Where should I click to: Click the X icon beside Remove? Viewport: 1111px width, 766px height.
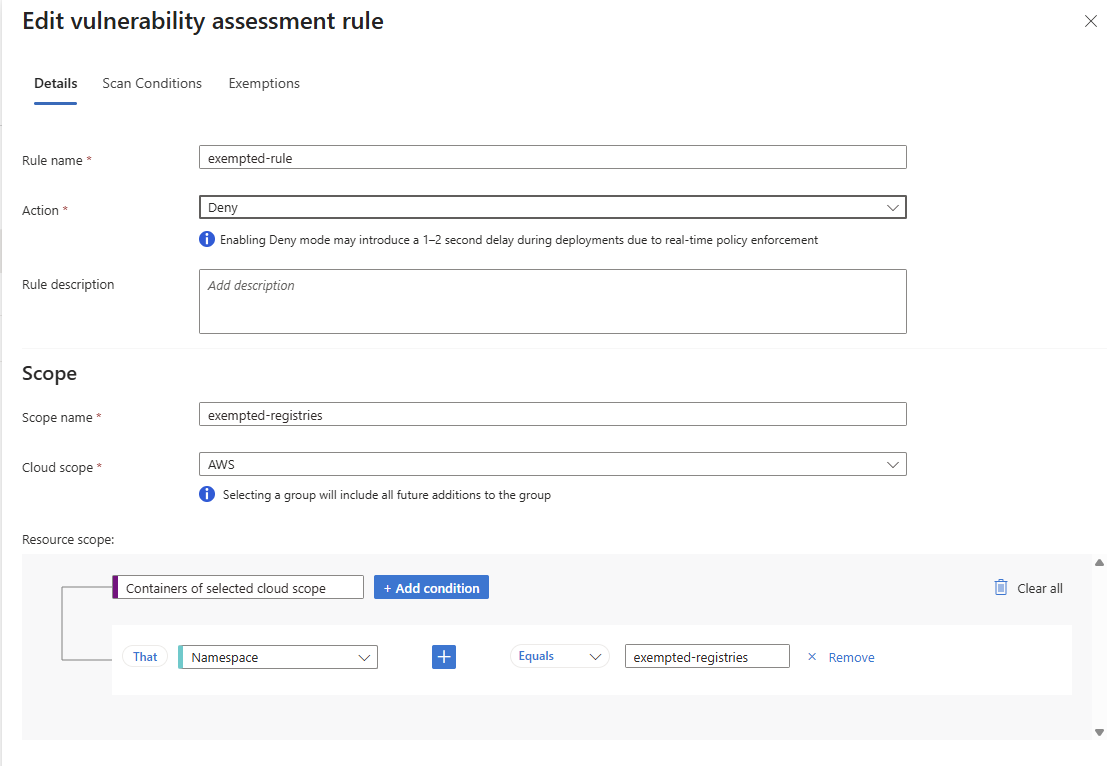tap(812, 657)
